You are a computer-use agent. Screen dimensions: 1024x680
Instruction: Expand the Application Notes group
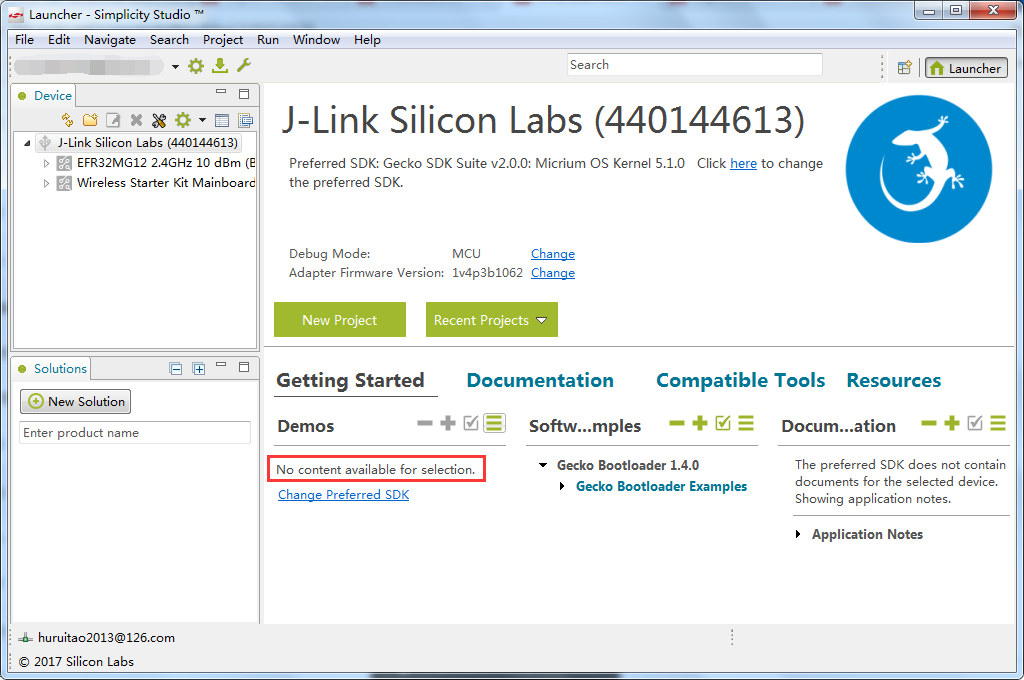797,534
